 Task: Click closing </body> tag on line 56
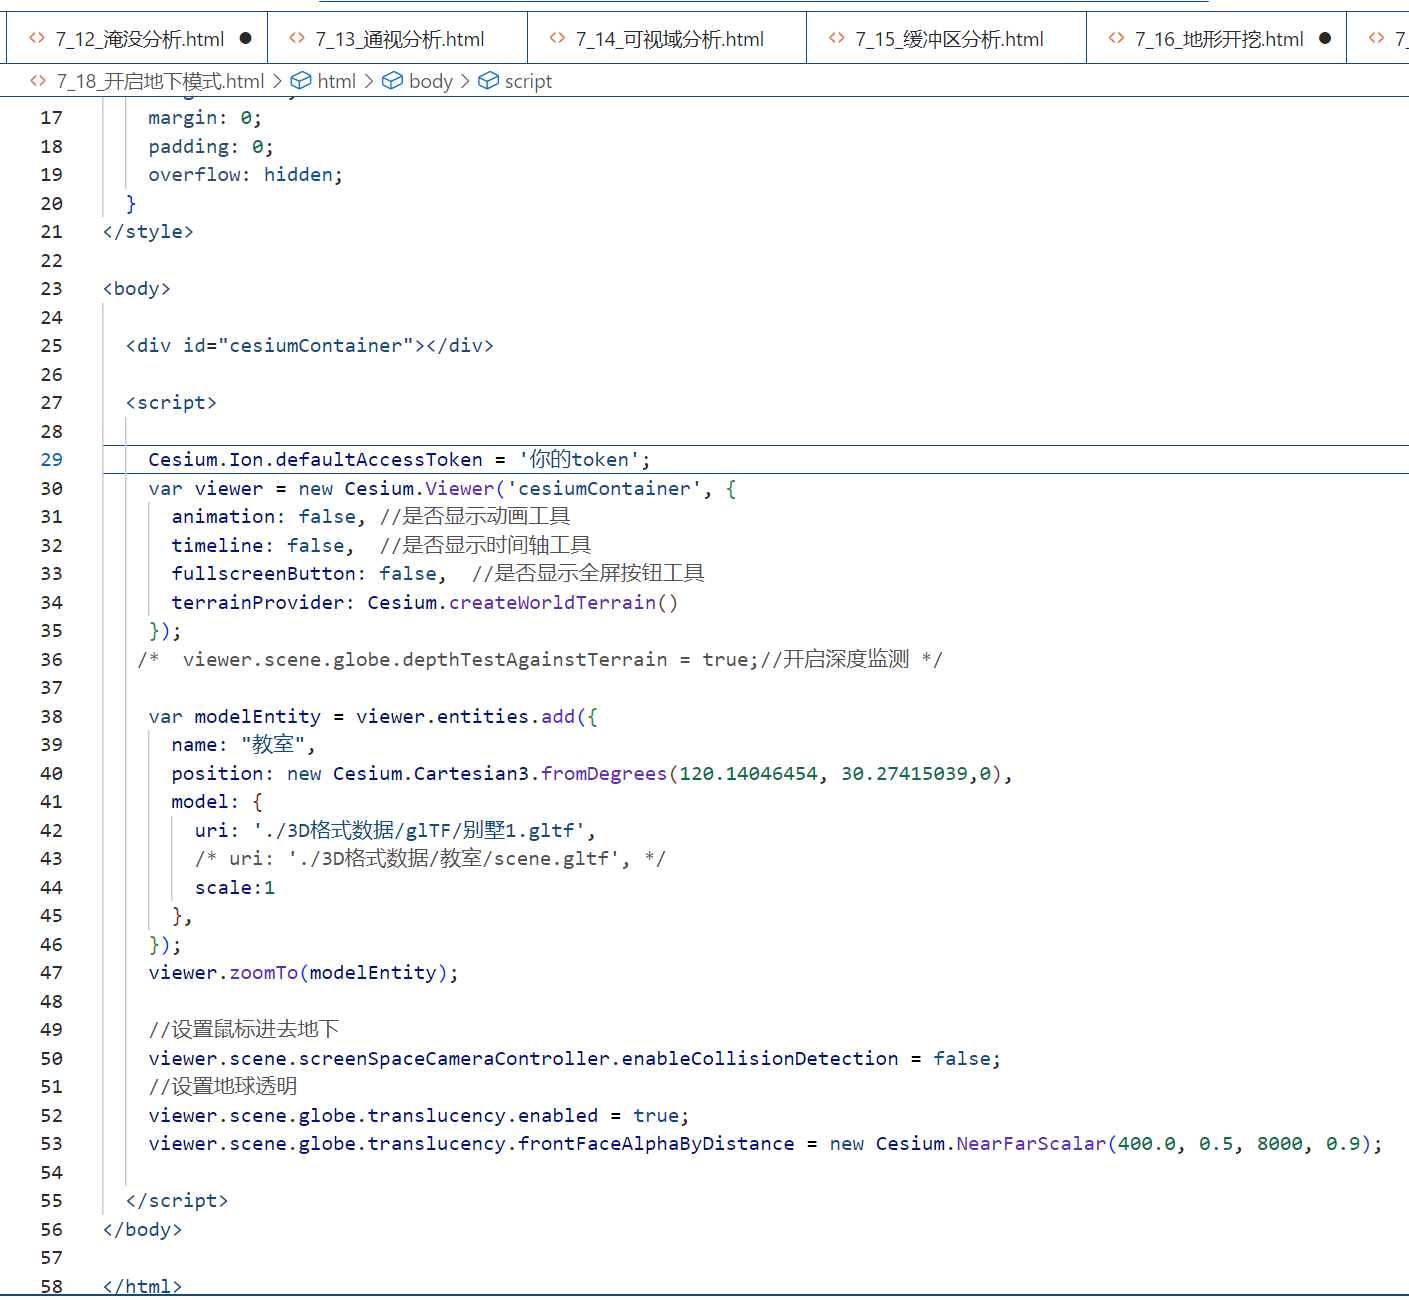tap(142, 1230)
